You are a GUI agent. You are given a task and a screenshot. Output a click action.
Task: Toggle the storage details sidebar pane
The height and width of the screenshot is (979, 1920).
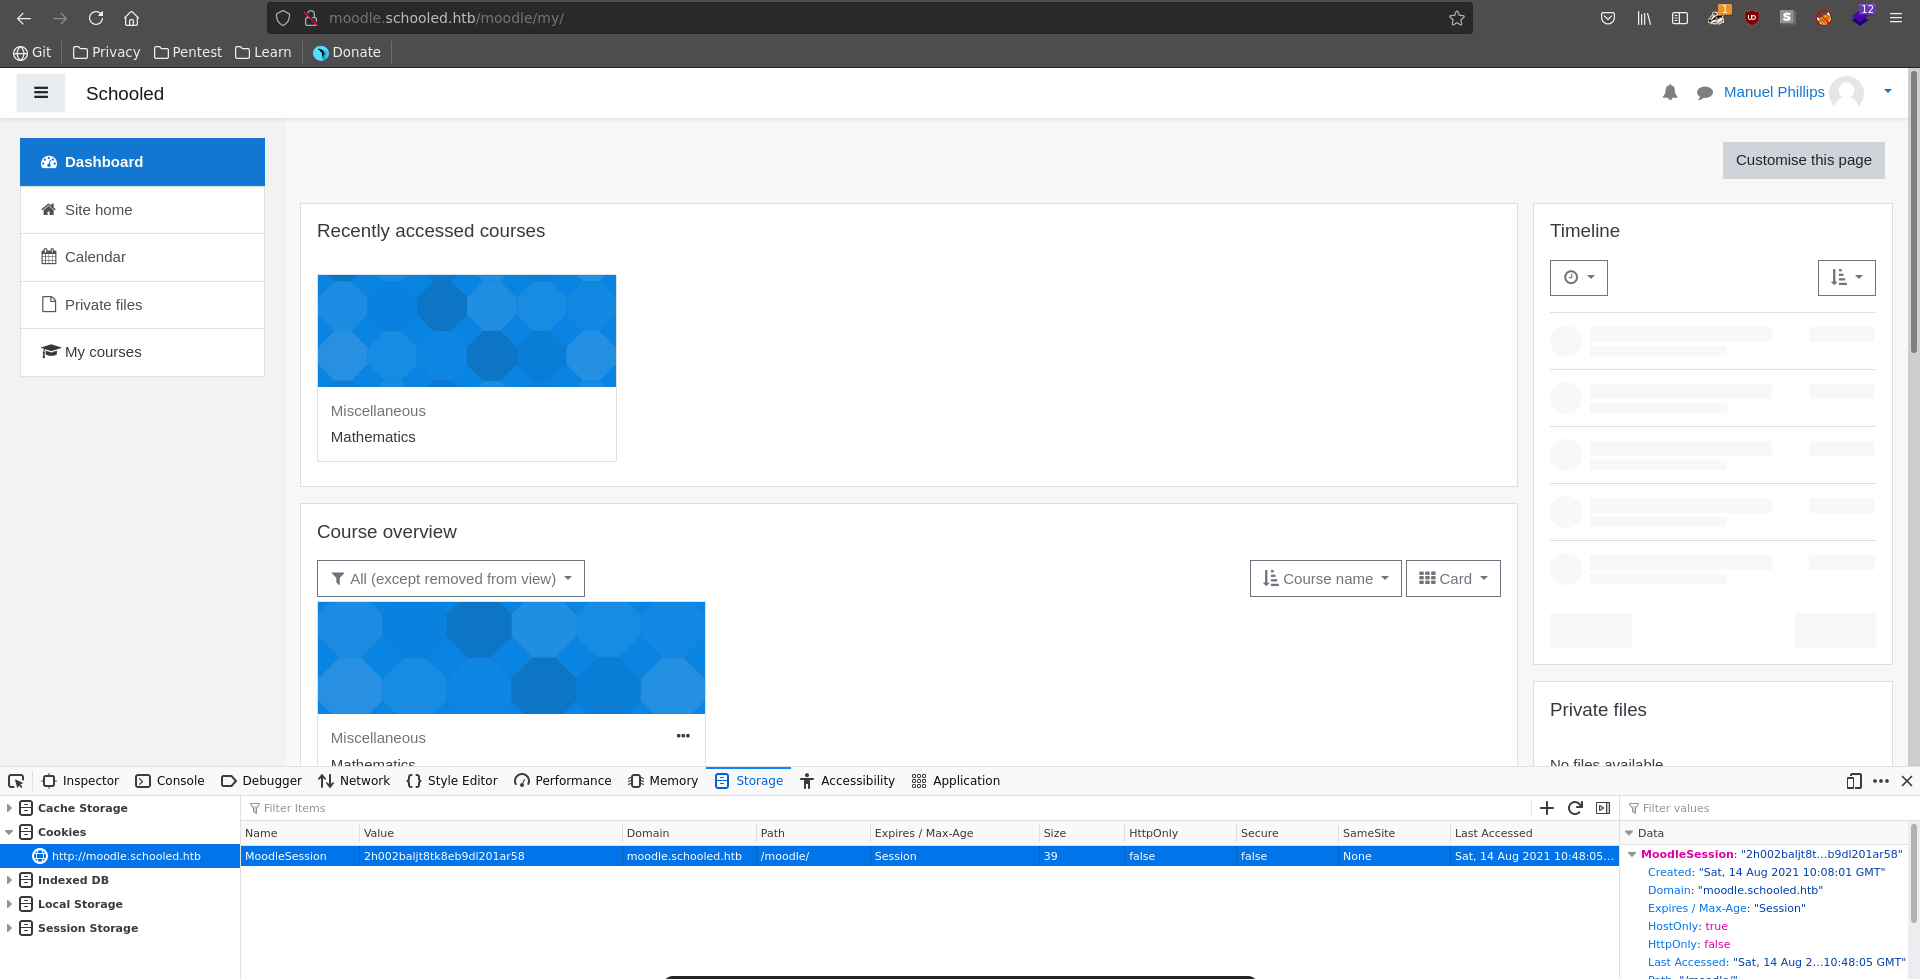click(x=1603, y=808)
